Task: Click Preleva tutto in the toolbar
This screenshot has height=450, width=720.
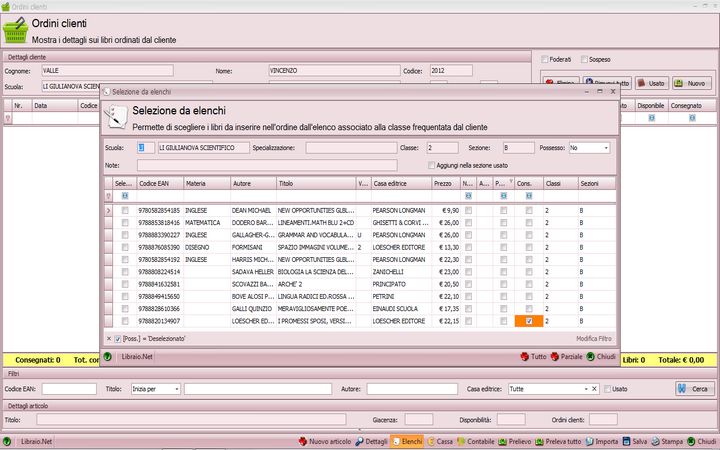Action: [557, 441]
